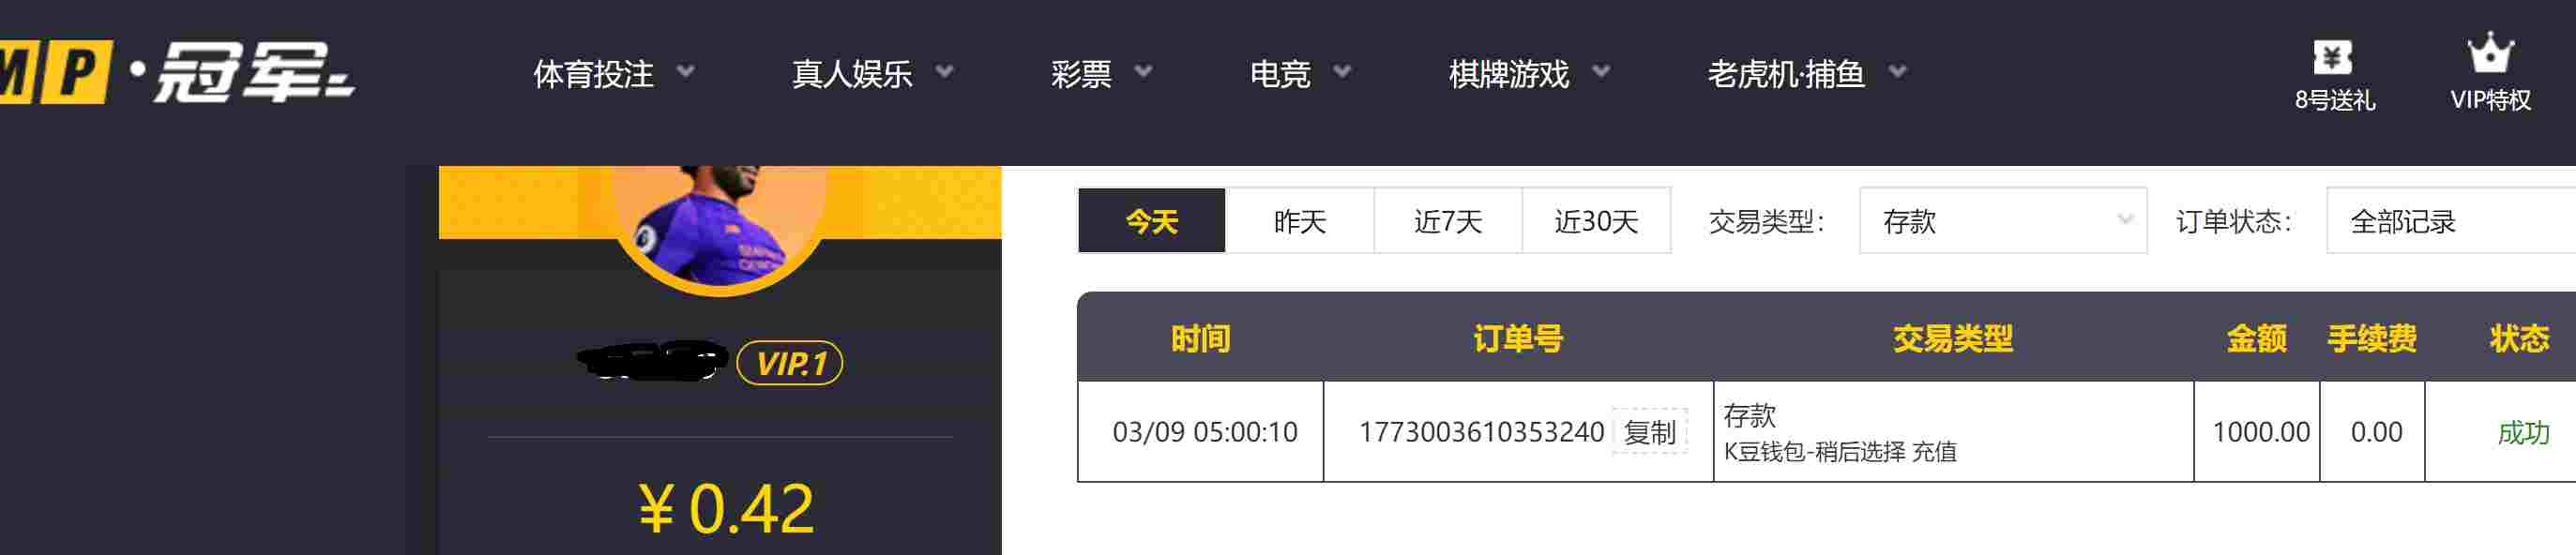Click the VIP.1 level badge

click(789, 363)
